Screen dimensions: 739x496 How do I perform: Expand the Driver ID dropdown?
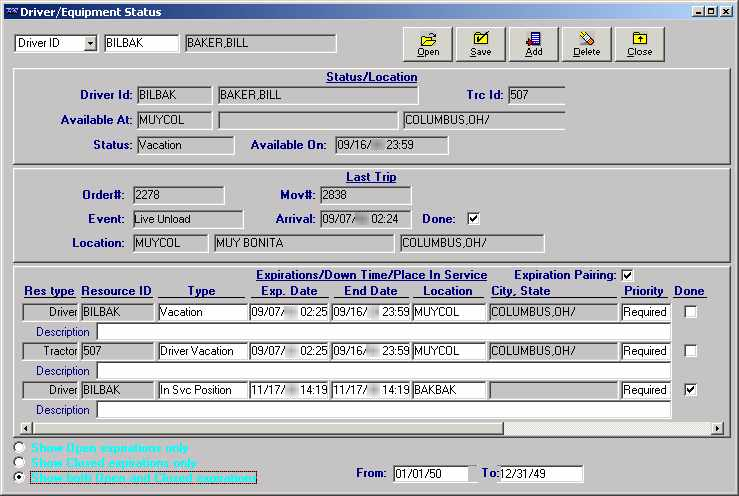pyautogui.click(x=90, y=43)
